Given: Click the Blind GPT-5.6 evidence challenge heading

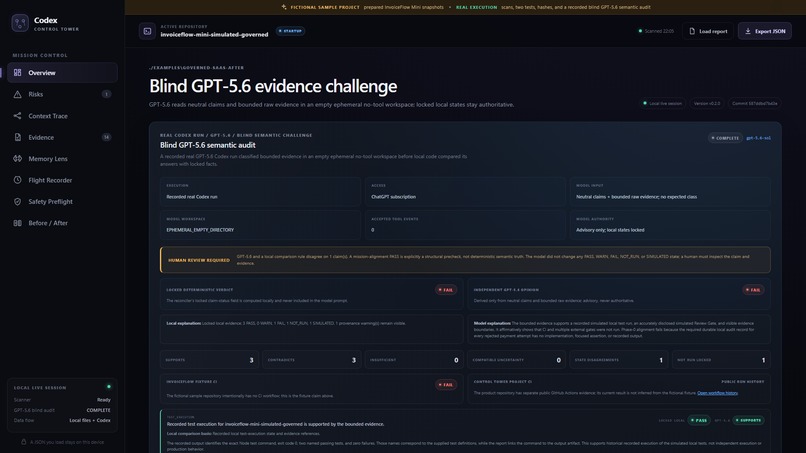Looking at the screenshot, I should point(273,86).
